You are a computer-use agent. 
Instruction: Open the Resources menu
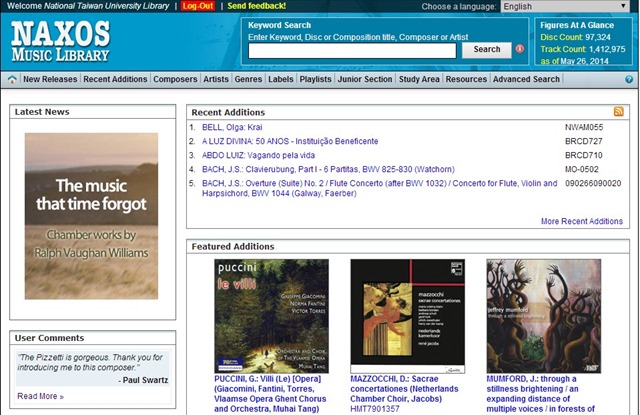(x=466, y=79)
